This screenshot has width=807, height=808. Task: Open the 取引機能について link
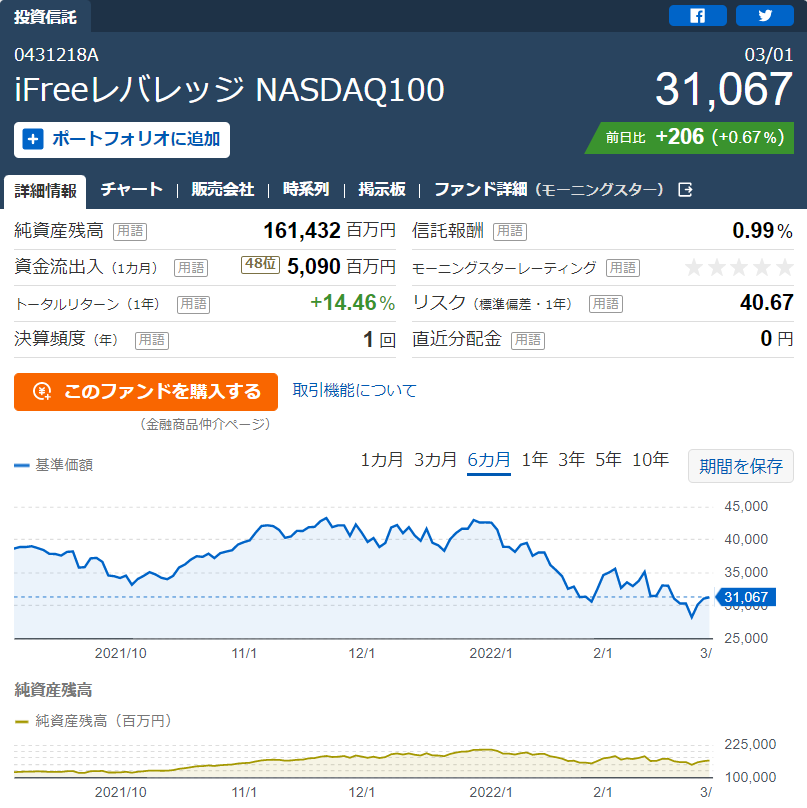(355, 391)
